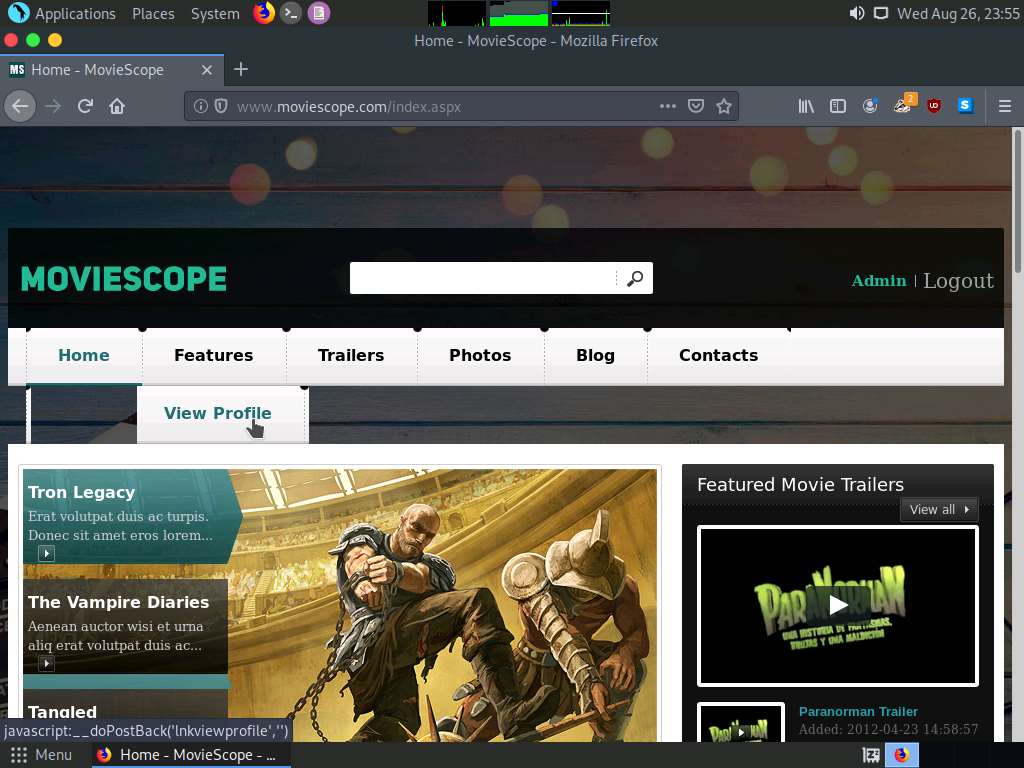
Task: Open the Firefox Library icon
Action: 806,106
